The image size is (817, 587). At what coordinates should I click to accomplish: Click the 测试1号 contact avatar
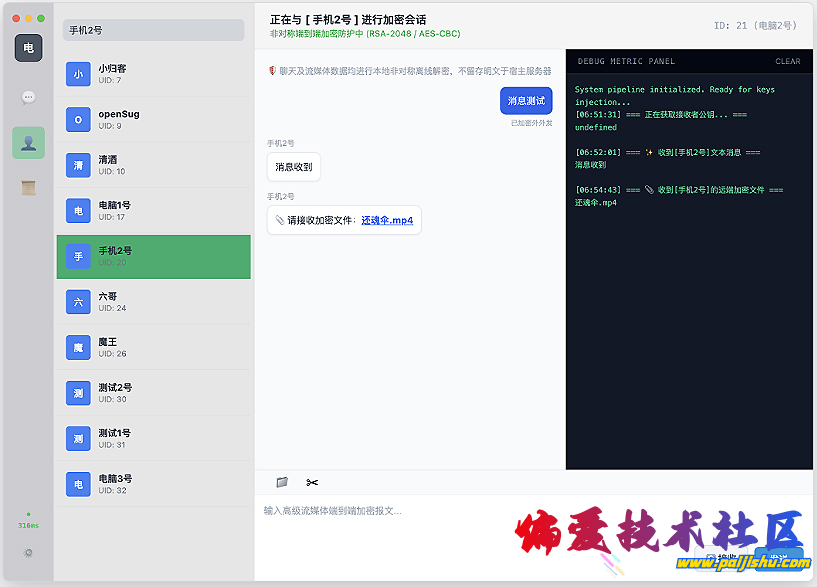[78, 439]
